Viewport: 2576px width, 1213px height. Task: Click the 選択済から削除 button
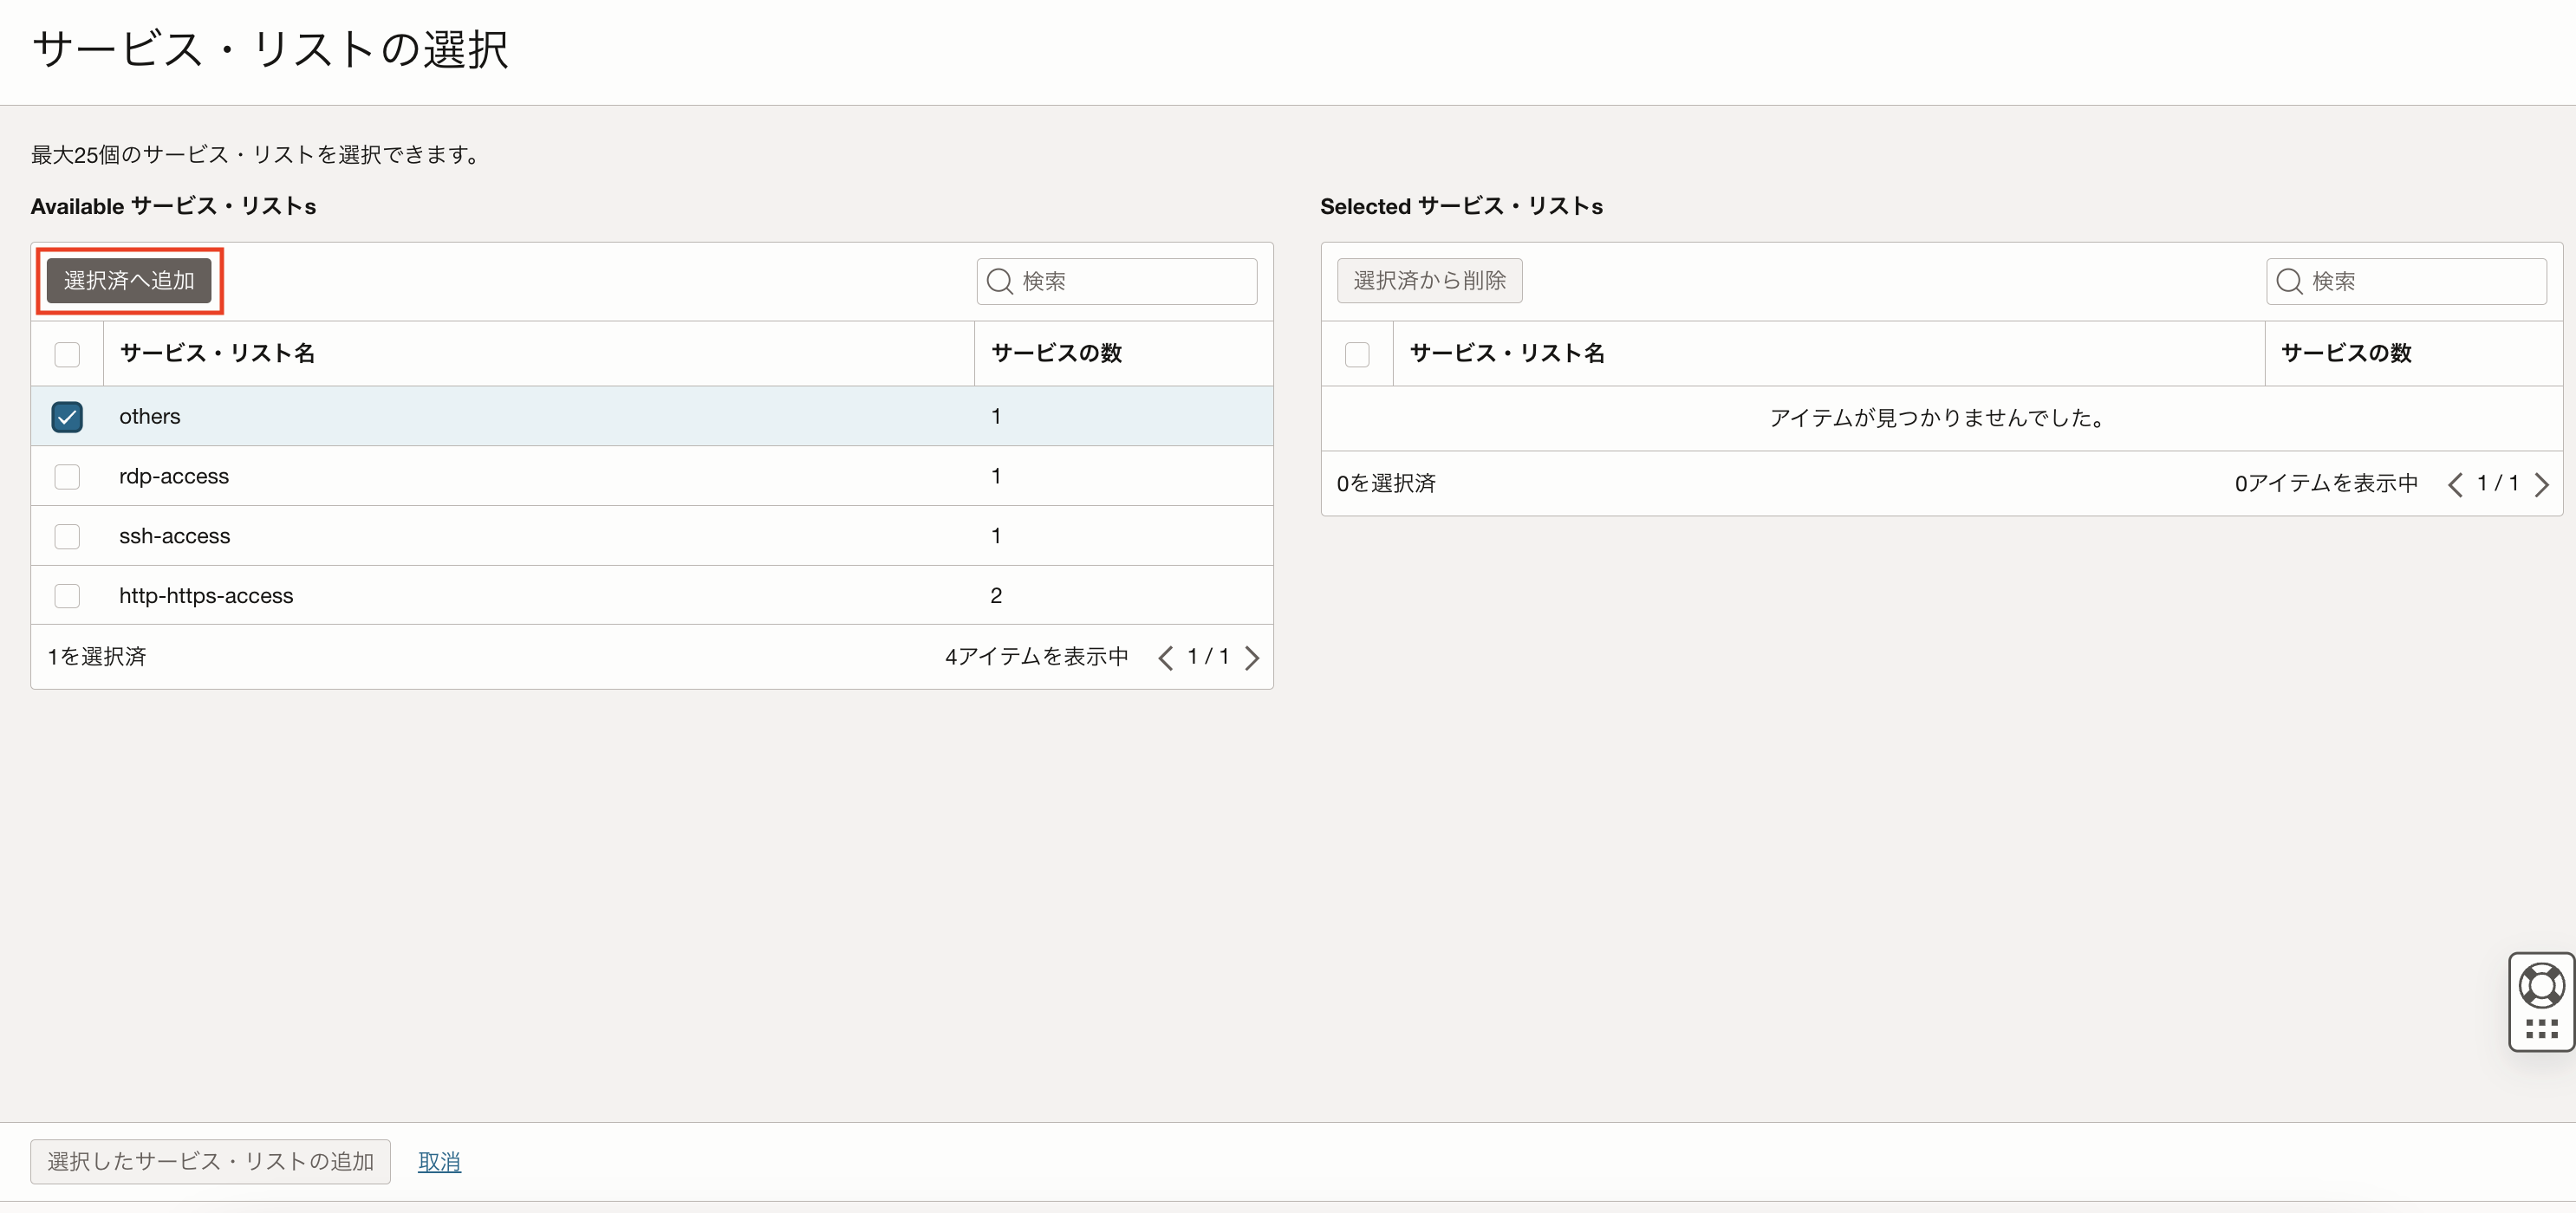[1429, 281]
